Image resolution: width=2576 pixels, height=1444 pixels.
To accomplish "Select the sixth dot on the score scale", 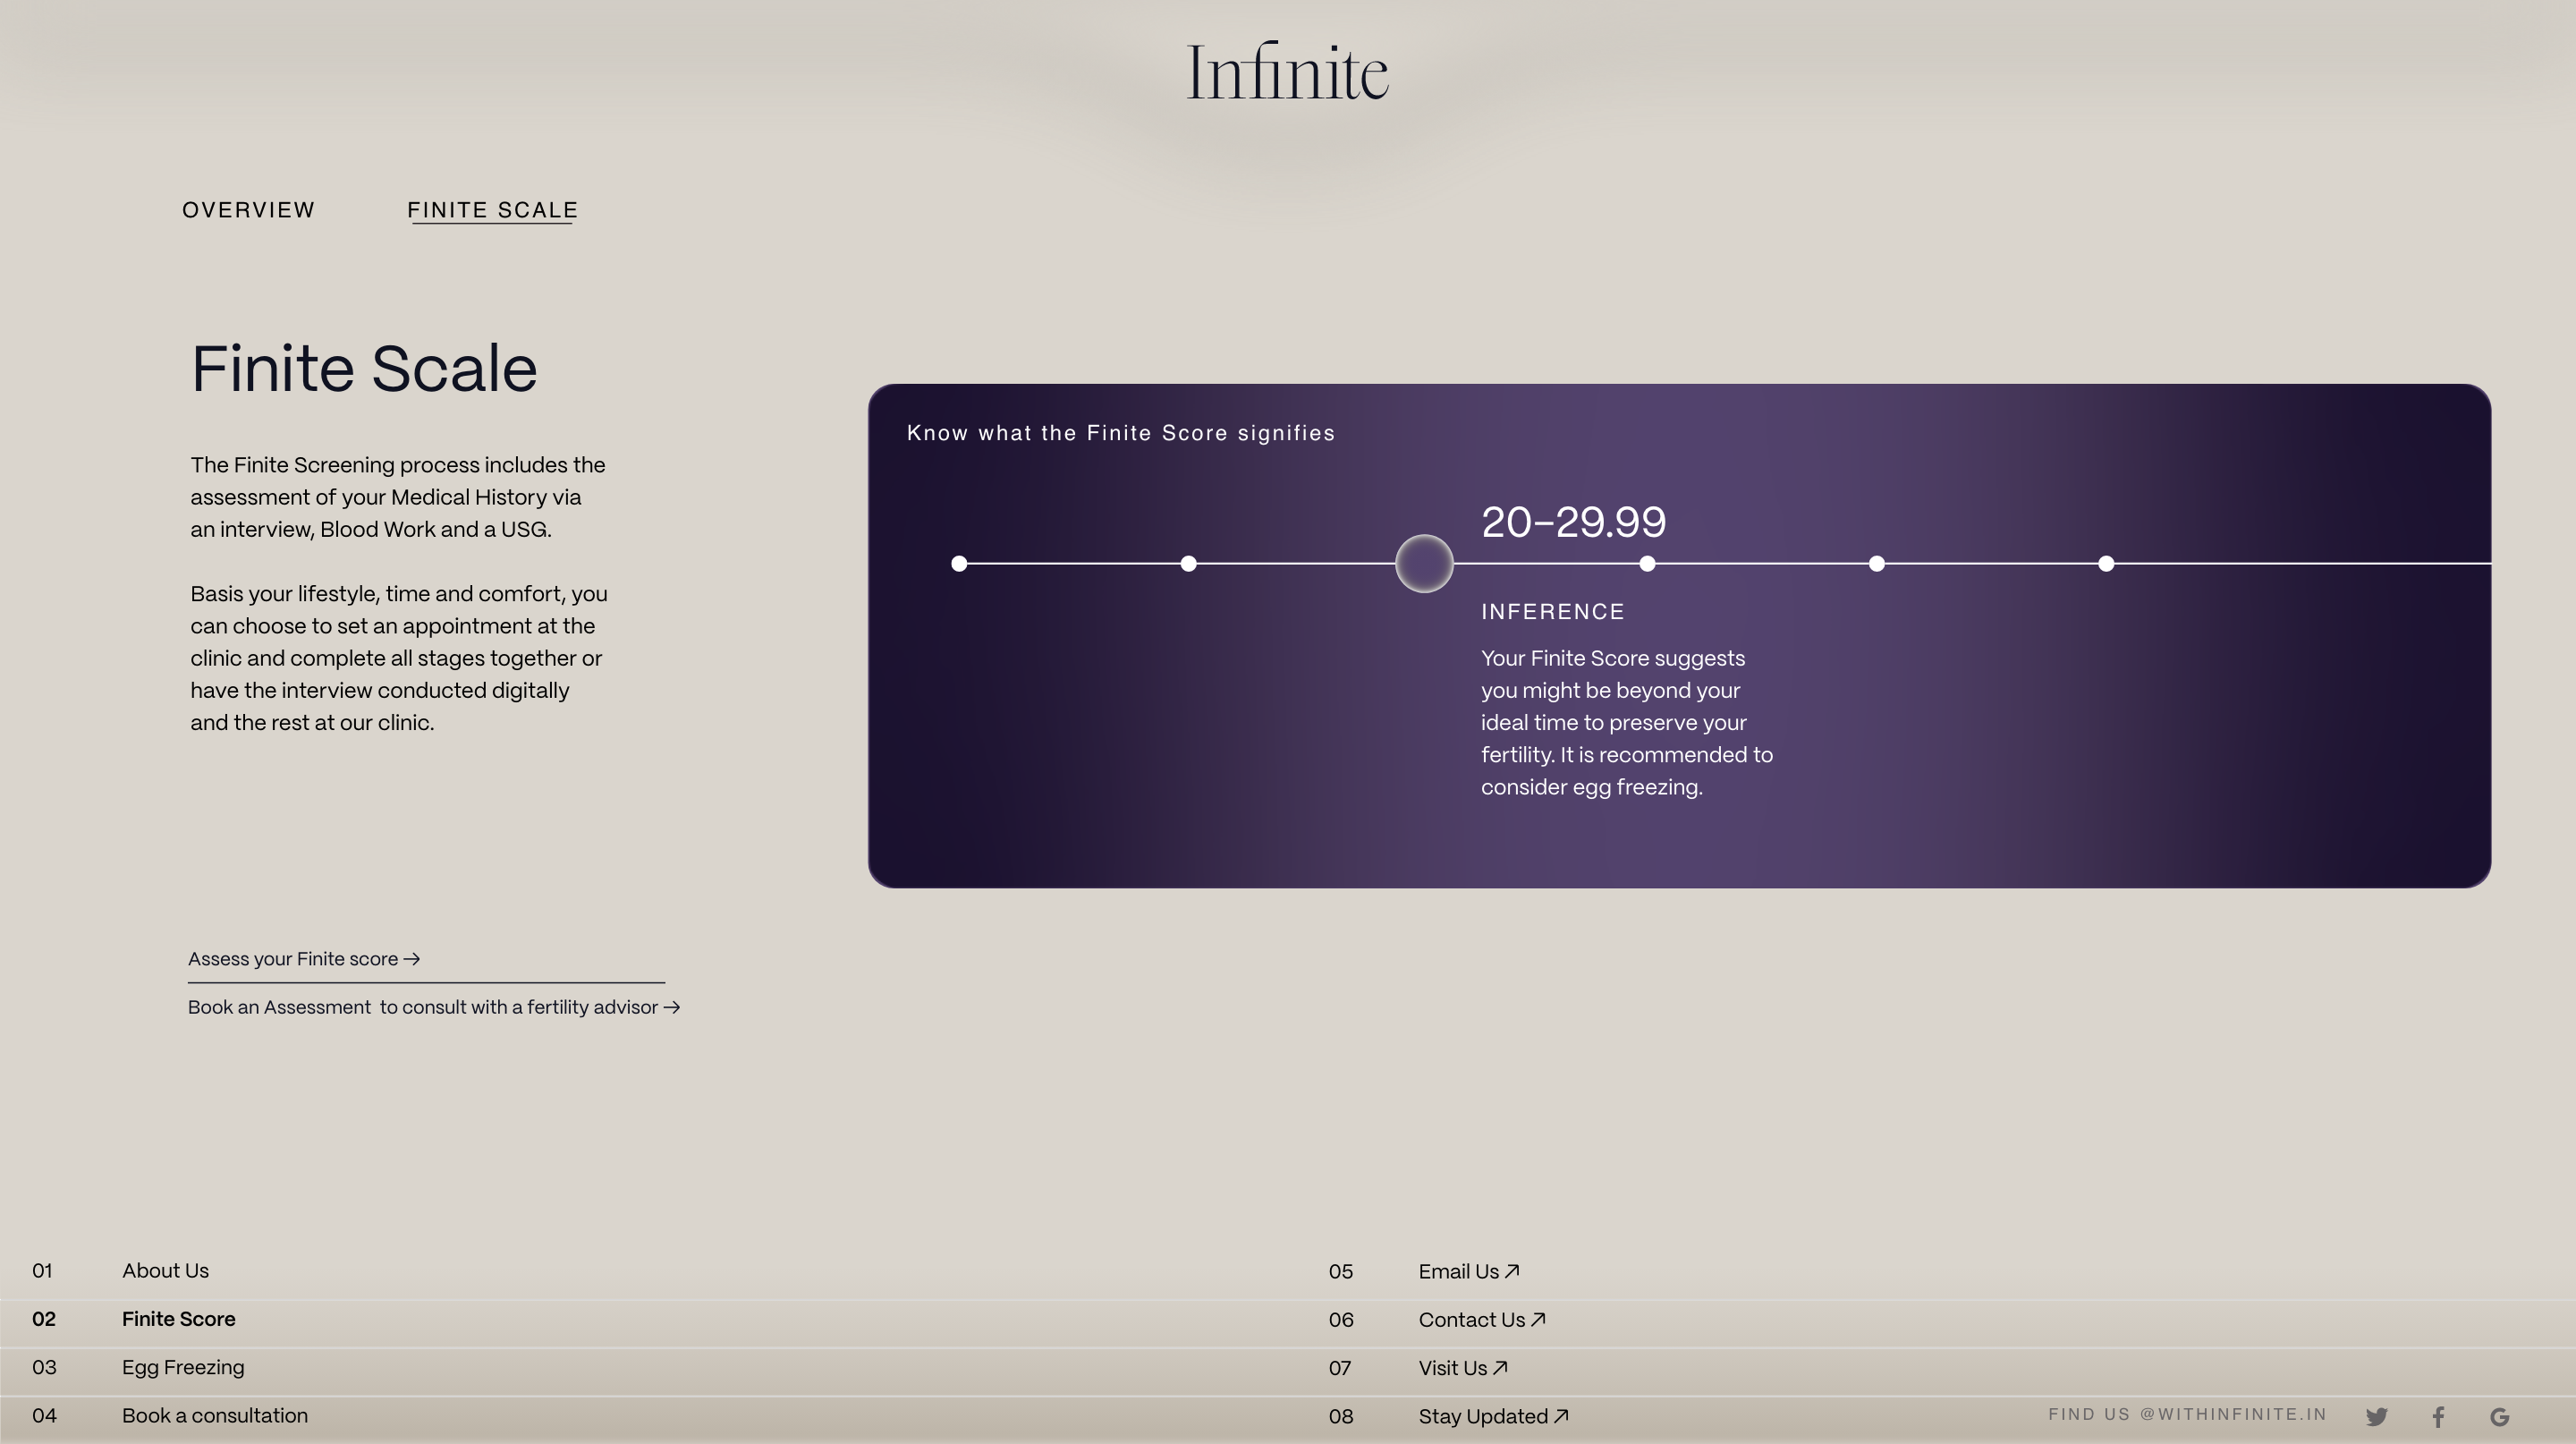I will [2106, 564].
